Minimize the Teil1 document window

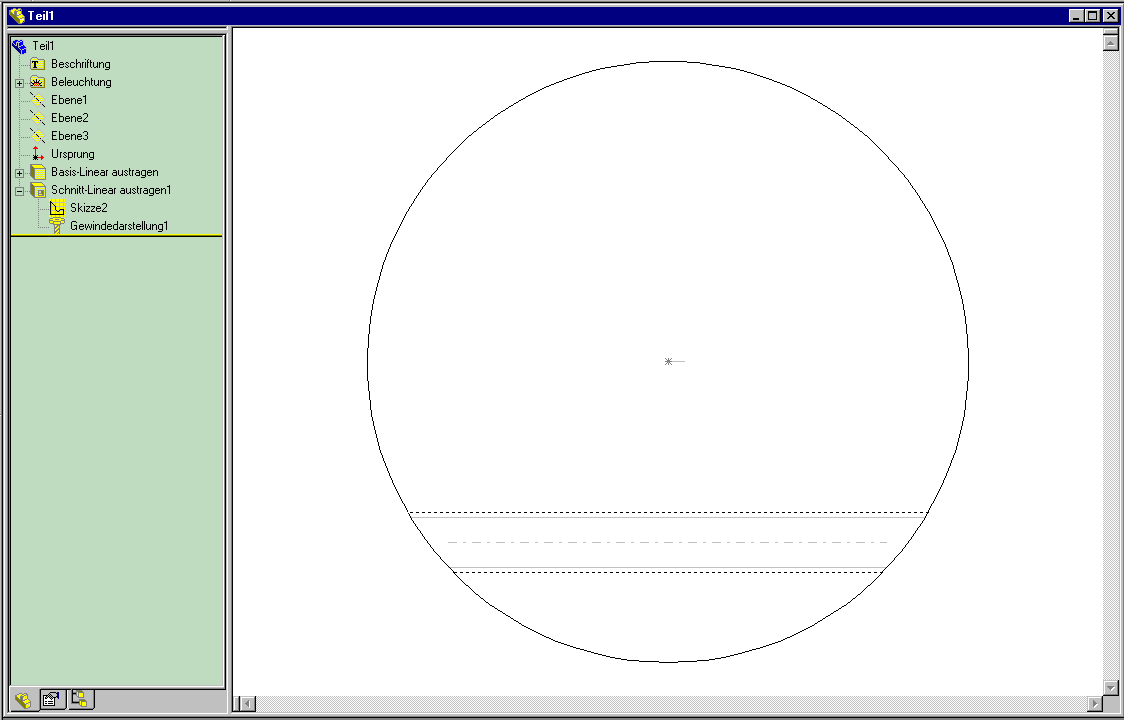tap(1076, 15)
